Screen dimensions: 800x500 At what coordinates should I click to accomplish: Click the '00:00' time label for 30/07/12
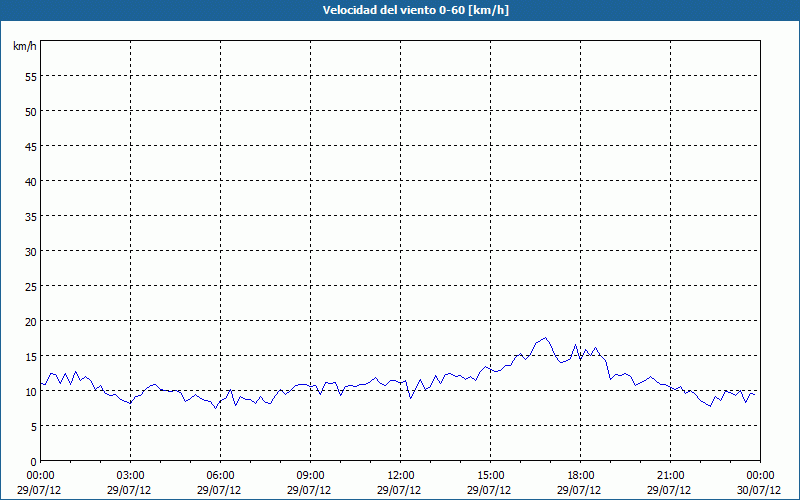(x=760, y=476)
